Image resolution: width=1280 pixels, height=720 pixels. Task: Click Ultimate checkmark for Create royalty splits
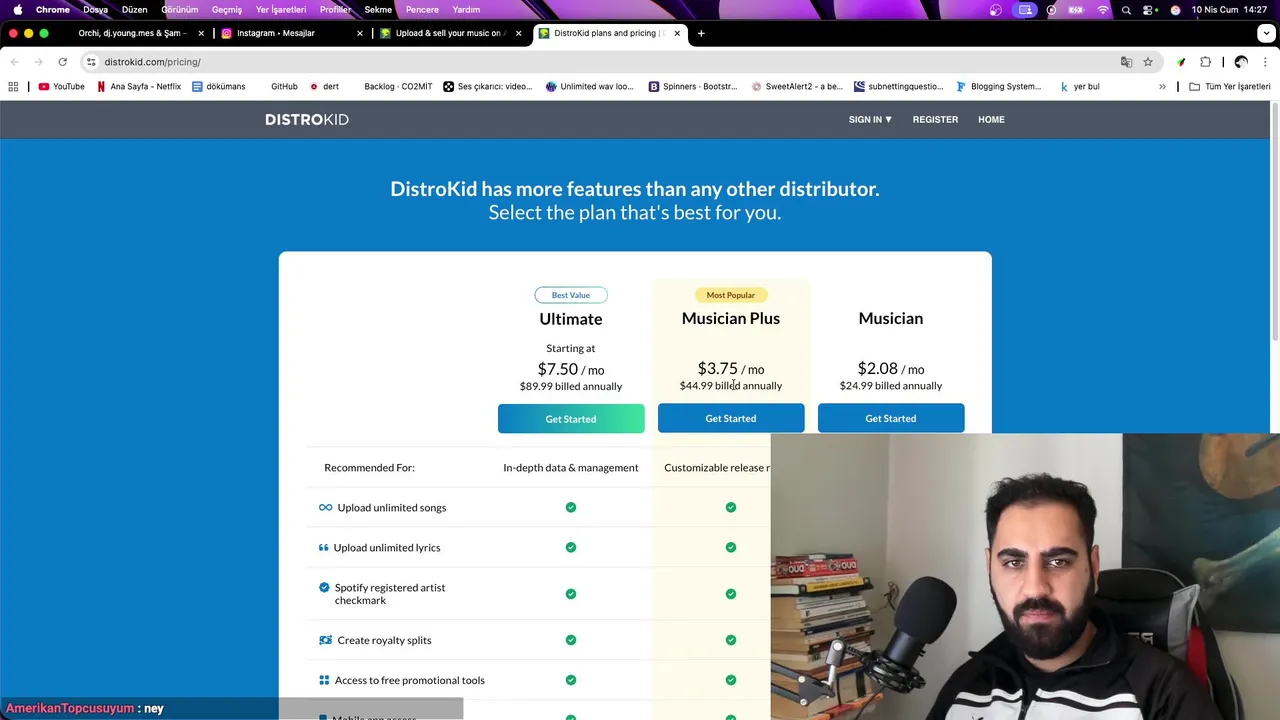(571, 640)
